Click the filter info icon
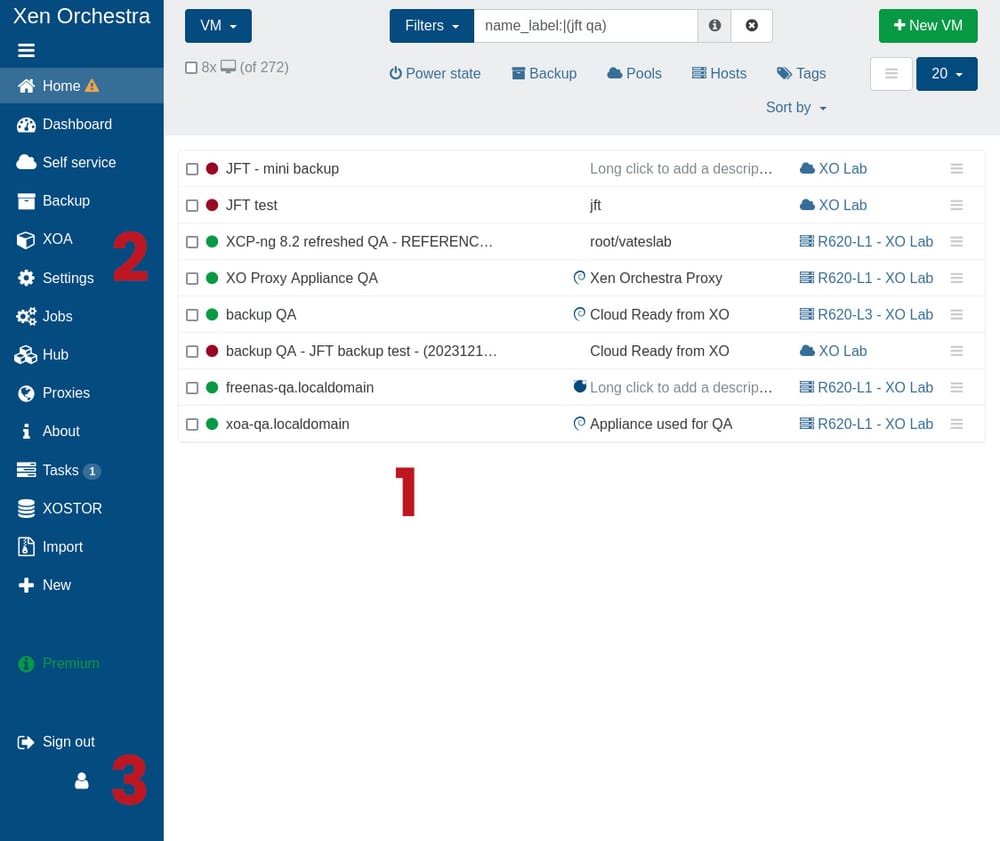Image resolution: width=1000 pixels, height=841 pixels. tap(714, 26)
